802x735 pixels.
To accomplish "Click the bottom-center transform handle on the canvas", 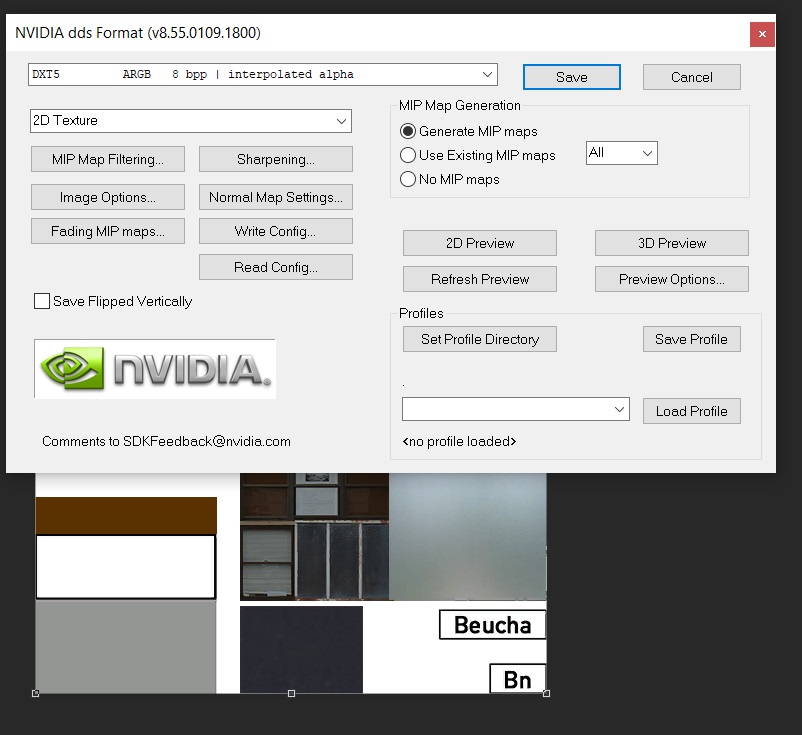I will 291,694.
